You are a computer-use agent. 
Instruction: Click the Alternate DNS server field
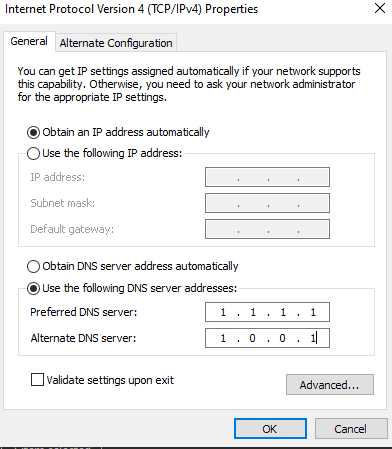tap(267, 338)
